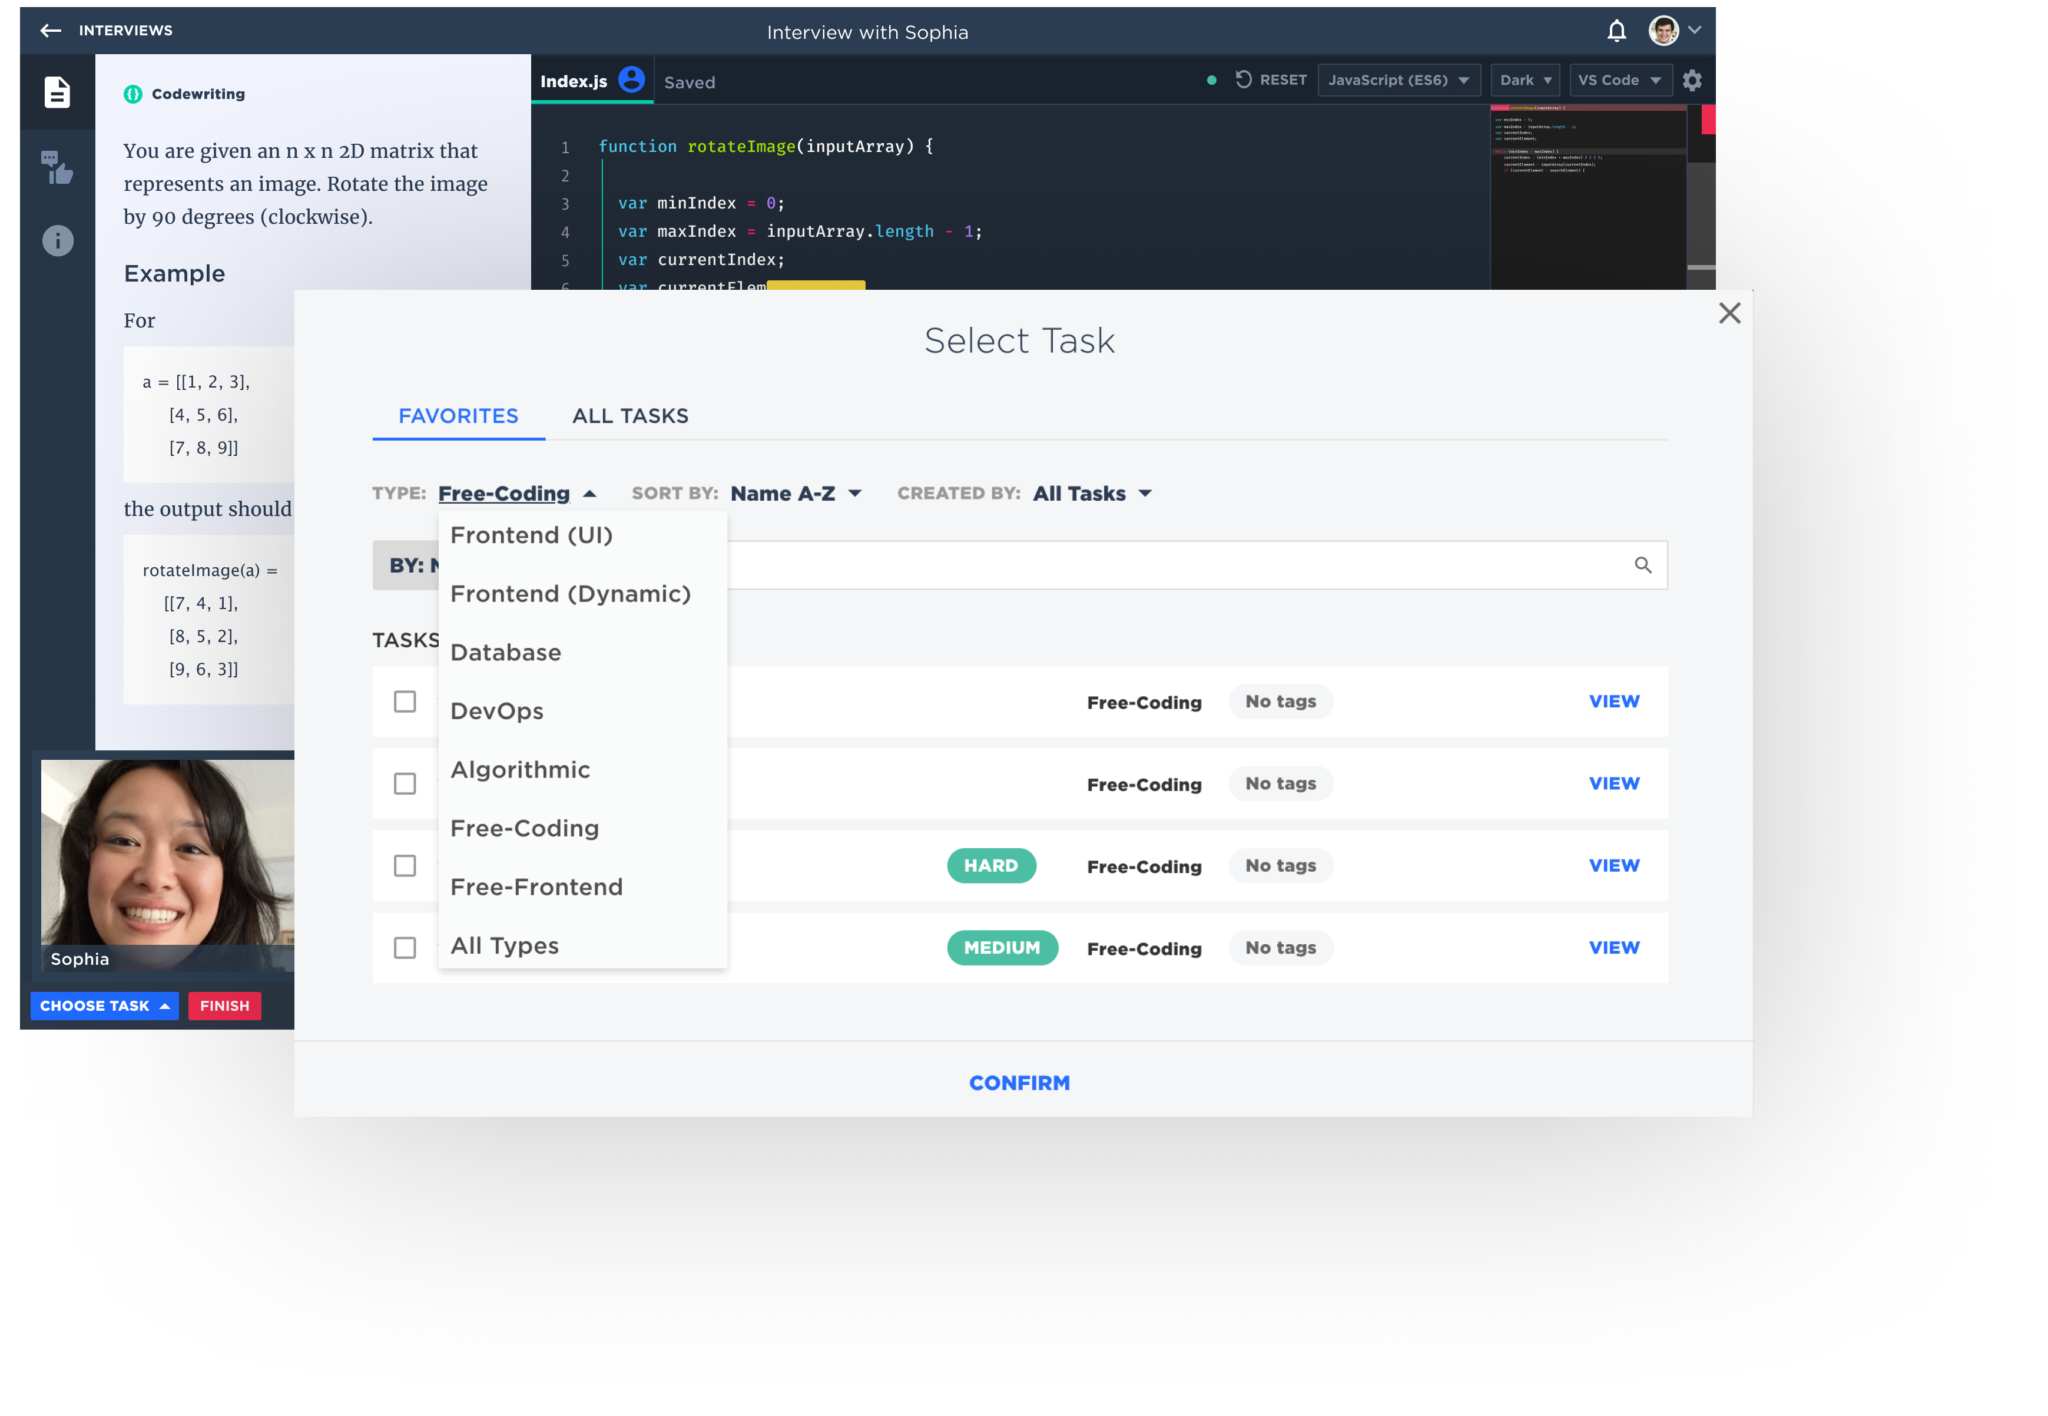The width and height of the screenshot is (2048, 1416).
Task: Select Algorithmic from the type list
Action: (520, 770)
